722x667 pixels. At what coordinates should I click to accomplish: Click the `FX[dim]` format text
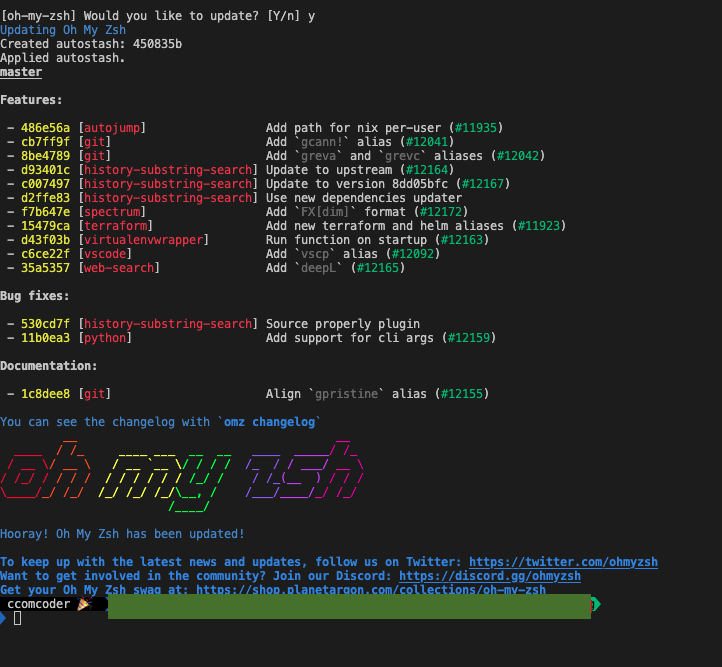click(326, 212)
